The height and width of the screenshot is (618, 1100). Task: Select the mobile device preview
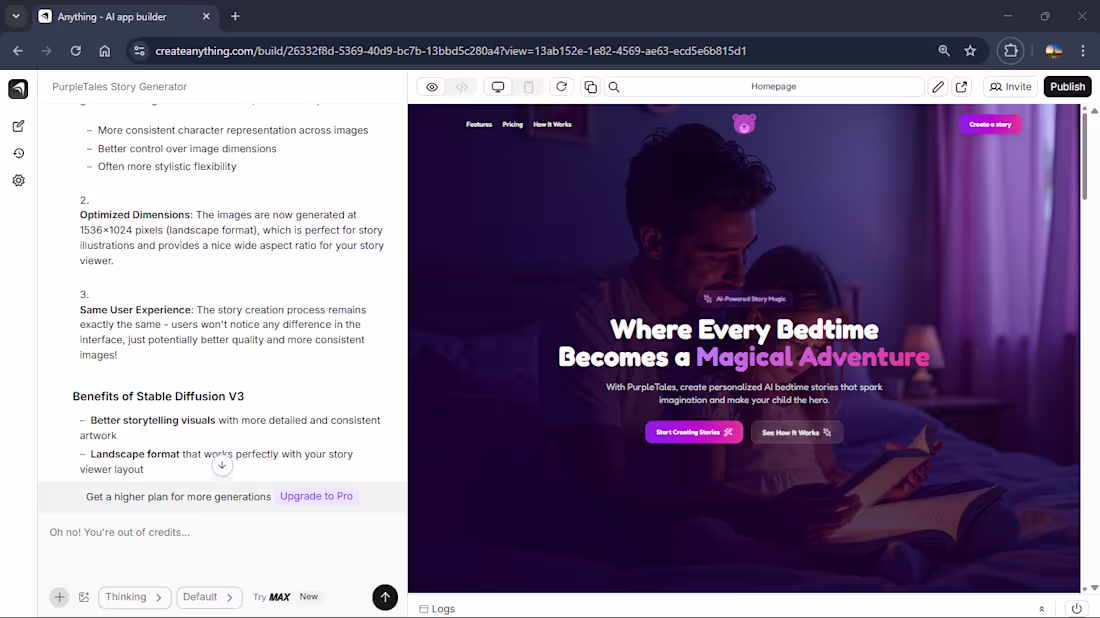click(x=529, y=87)
